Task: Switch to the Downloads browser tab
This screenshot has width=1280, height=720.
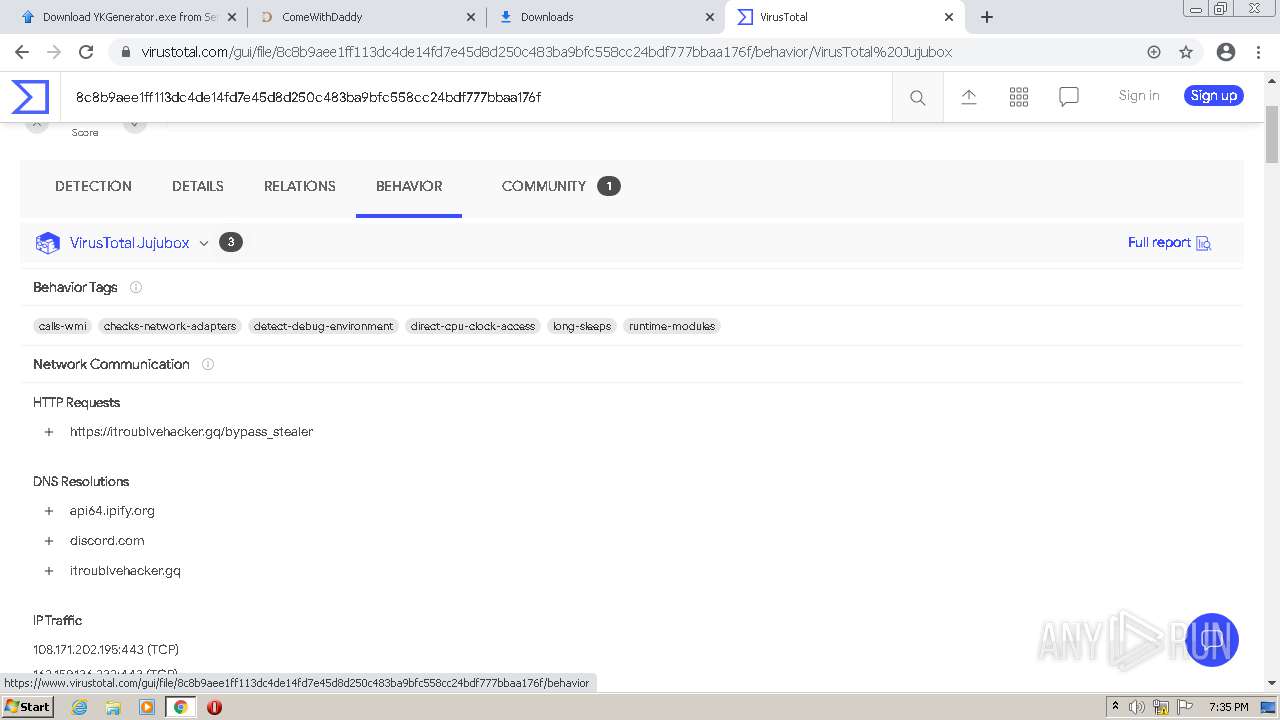Action: (606, 17)
